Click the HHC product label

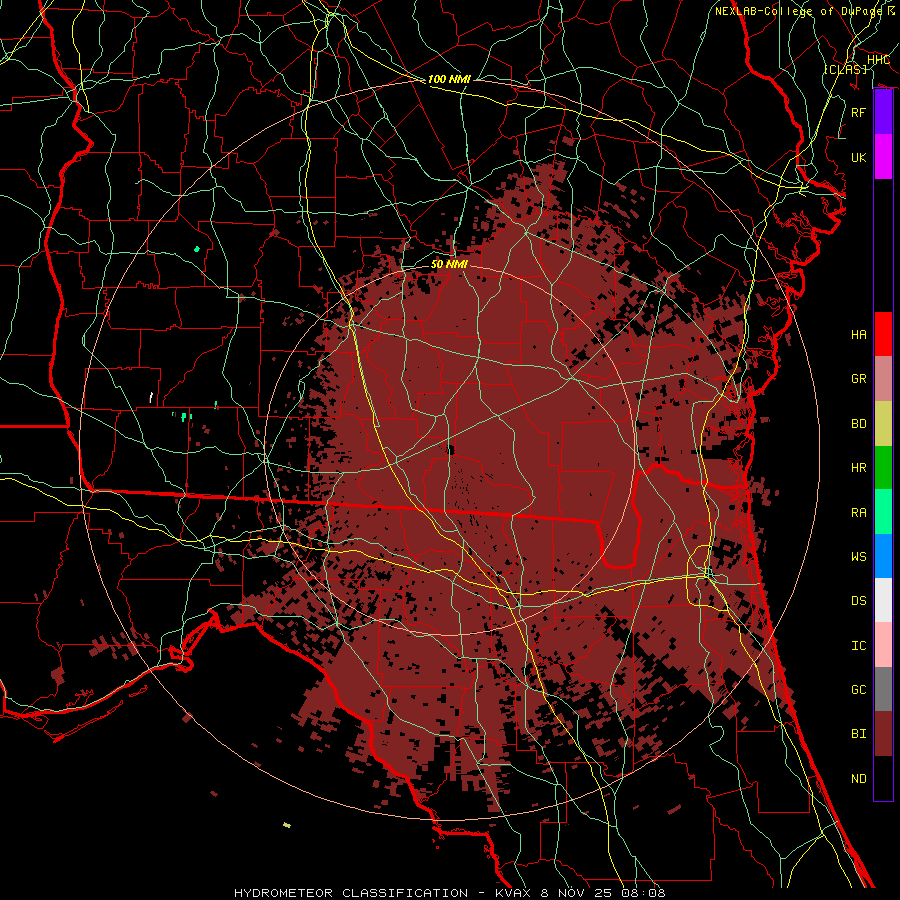(x=878, y=59)
